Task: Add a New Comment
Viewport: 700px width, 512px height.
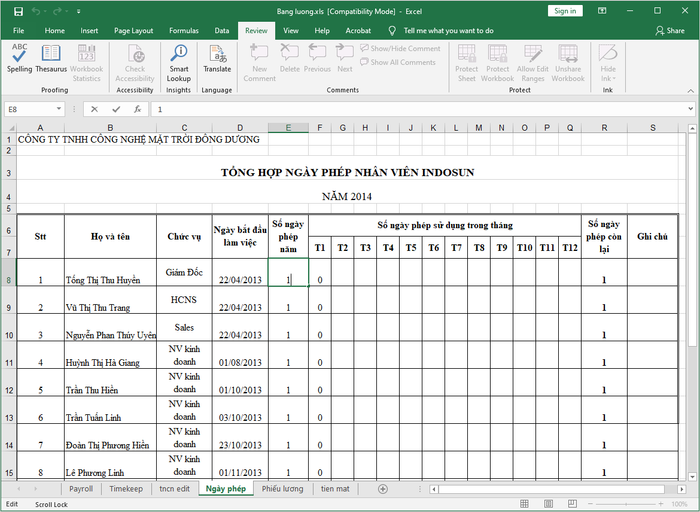Action: [x=259, y=63]
